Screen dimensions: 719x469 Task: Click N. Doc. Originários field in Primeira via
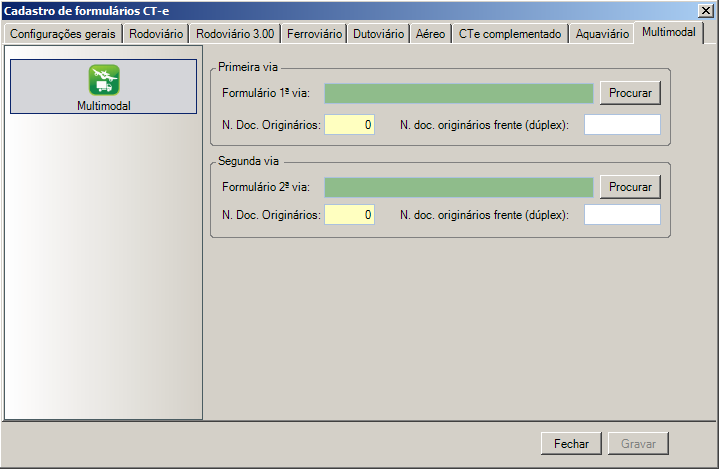pos(349,125)
